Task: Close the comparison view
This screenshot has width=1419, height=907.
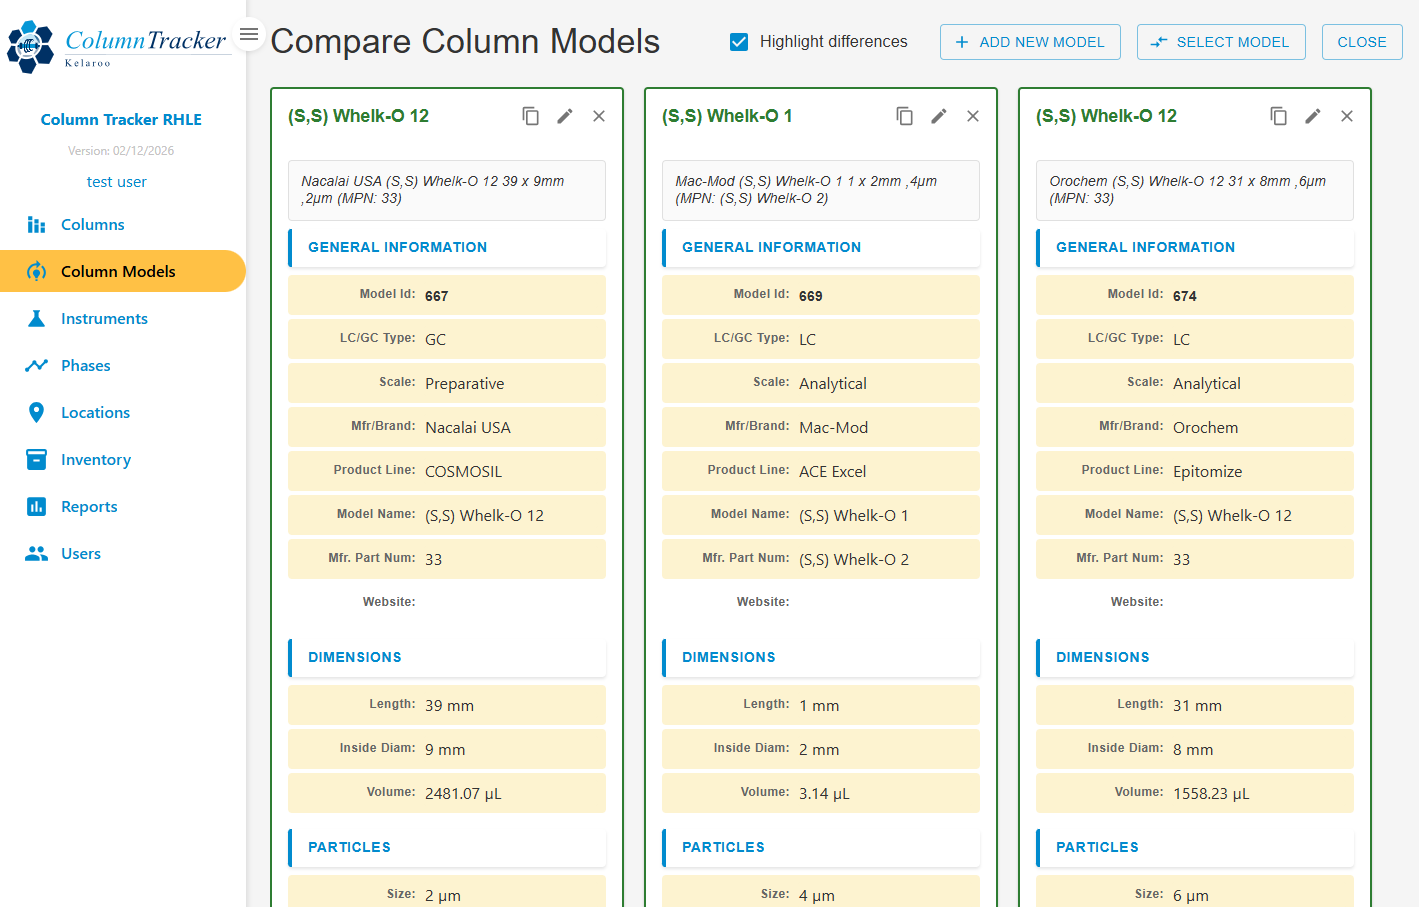Action: 1362,42
